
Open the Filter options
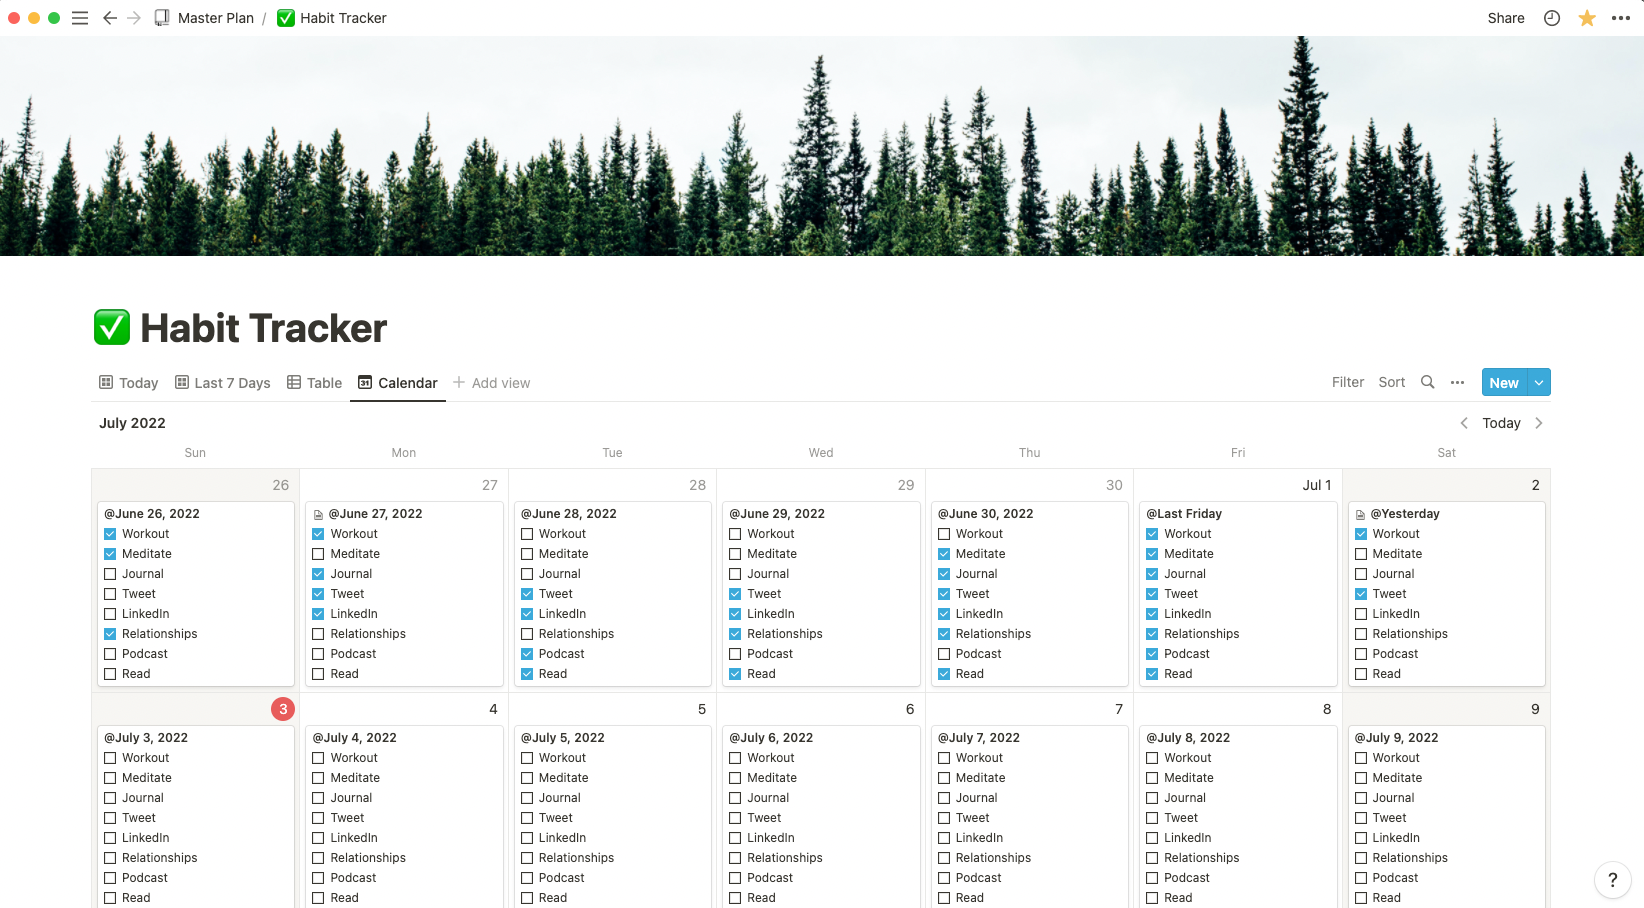pyautogui.click(x=1348, y=382)
